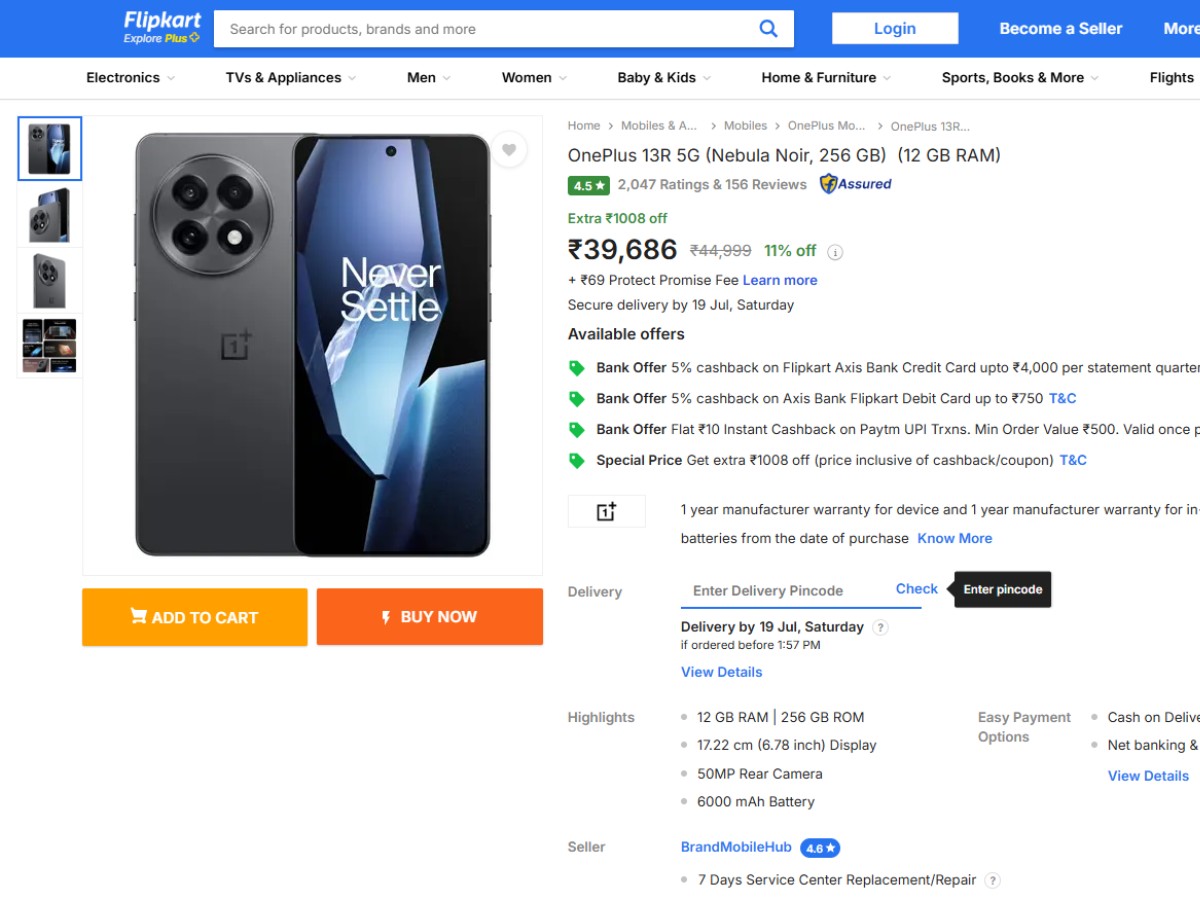Add product to wishlist with heart icon
Screen dimensions: 1200x900
coord(509,150)
